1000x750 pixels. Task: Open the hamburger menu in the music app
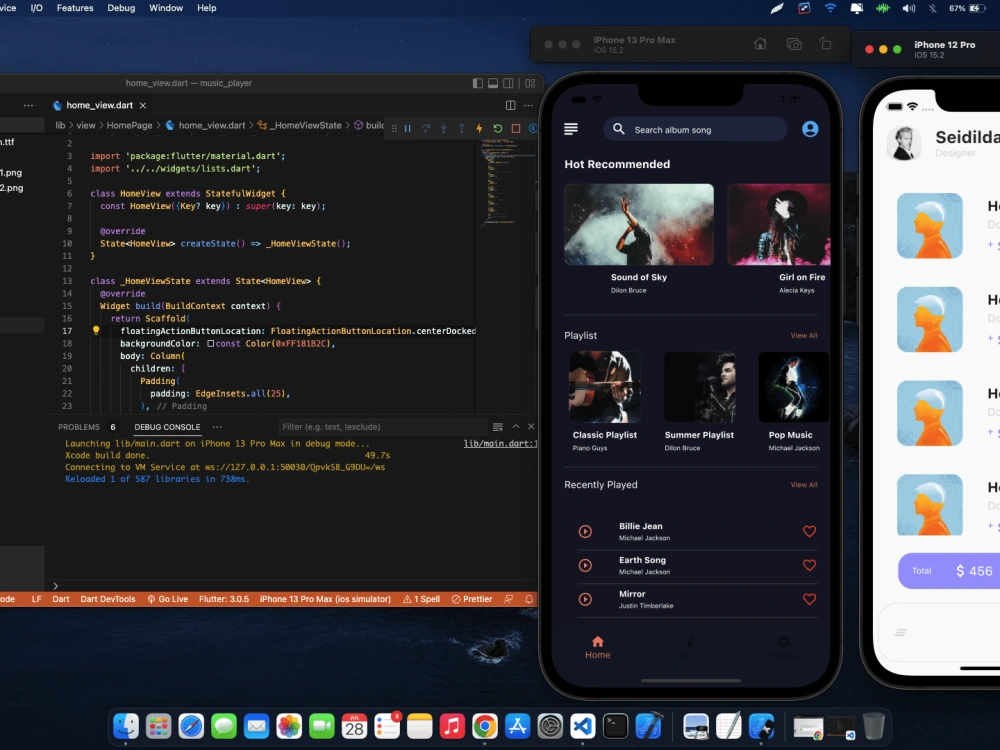(571, 128)
